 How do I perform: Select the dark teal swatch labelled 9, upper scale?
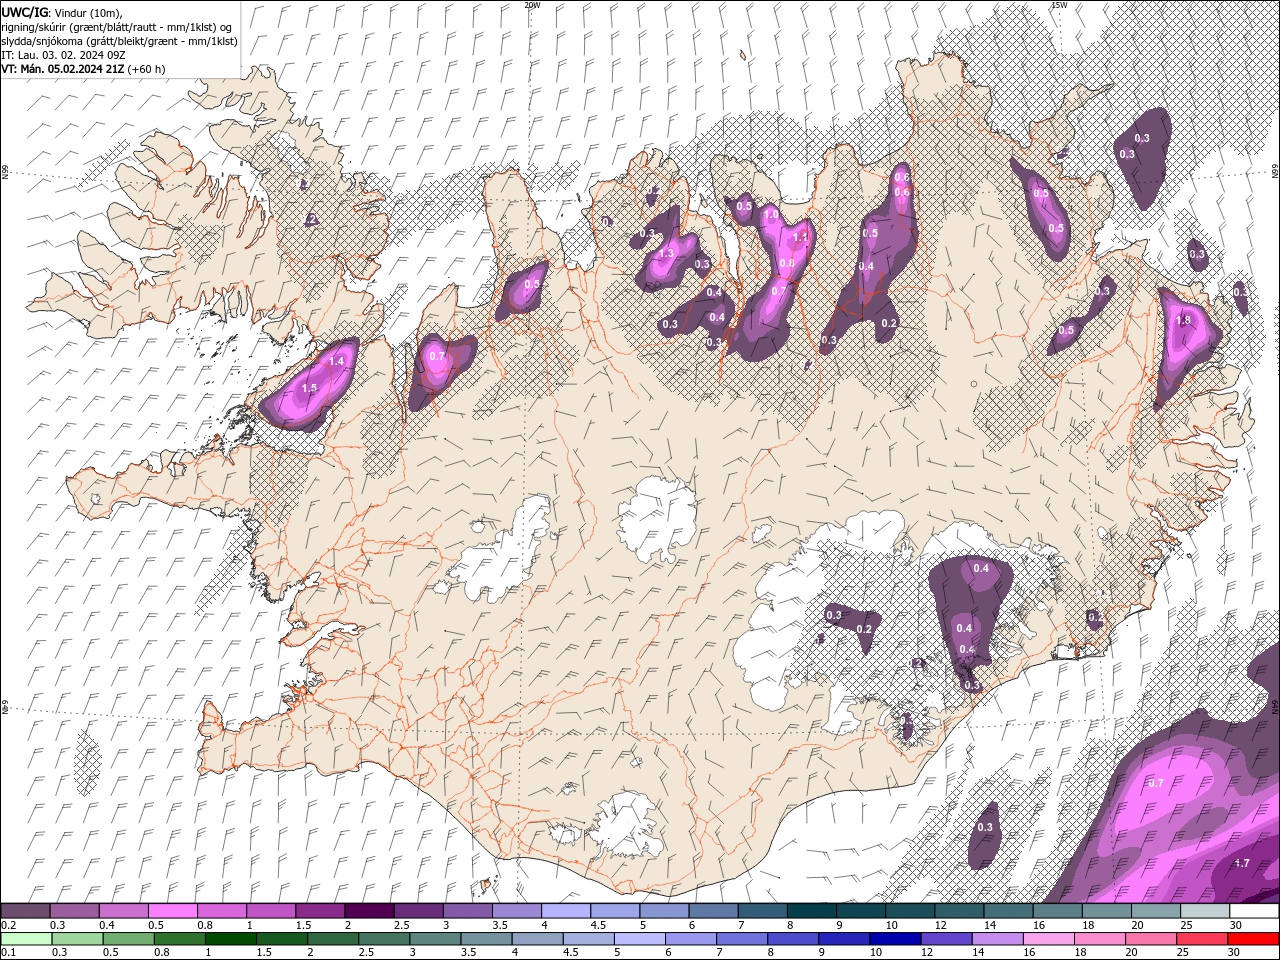pos(859,911)
